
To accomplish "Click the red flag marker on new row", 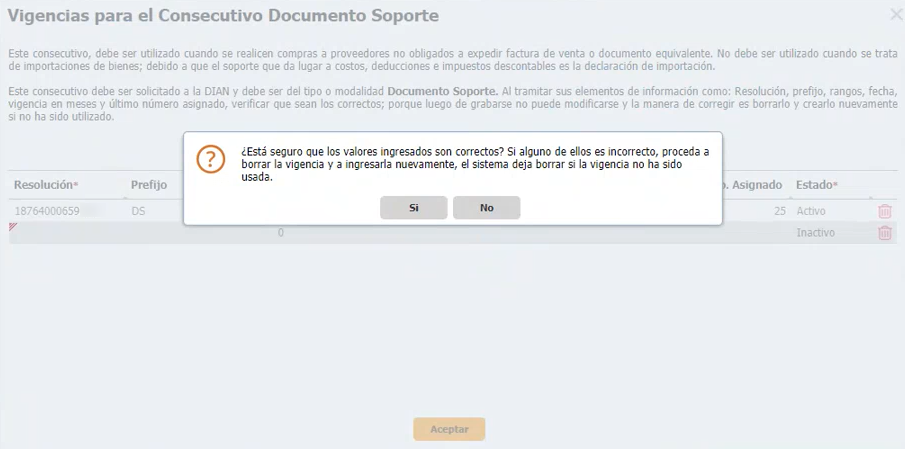I will coord(13,227).
